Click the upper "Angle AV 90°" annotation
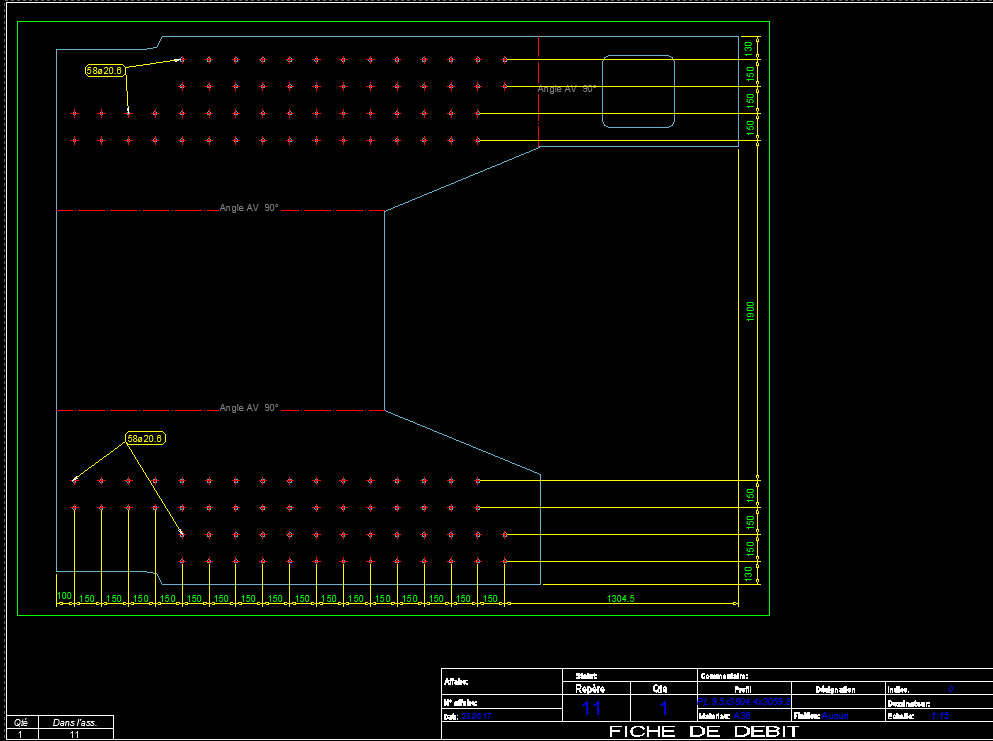 click(x=565, y=89)
